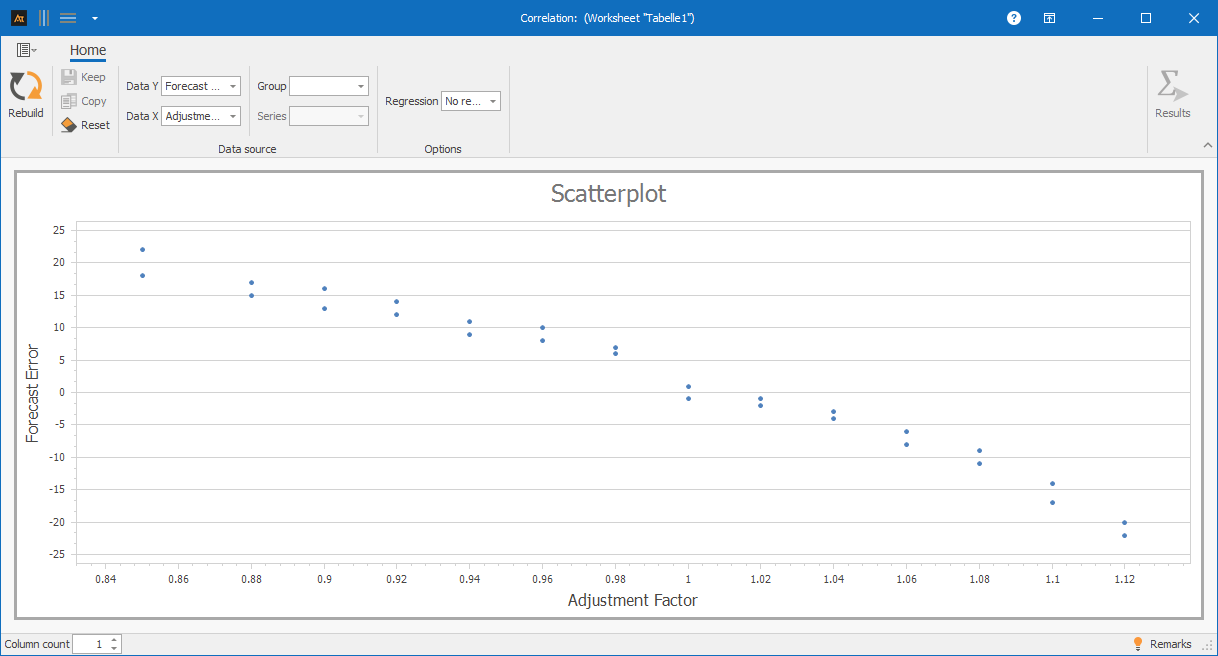Increase Column count with the up arrow
Viewport: 1218px width, 656px height.
pyautogui.click(x=114, y=640)
